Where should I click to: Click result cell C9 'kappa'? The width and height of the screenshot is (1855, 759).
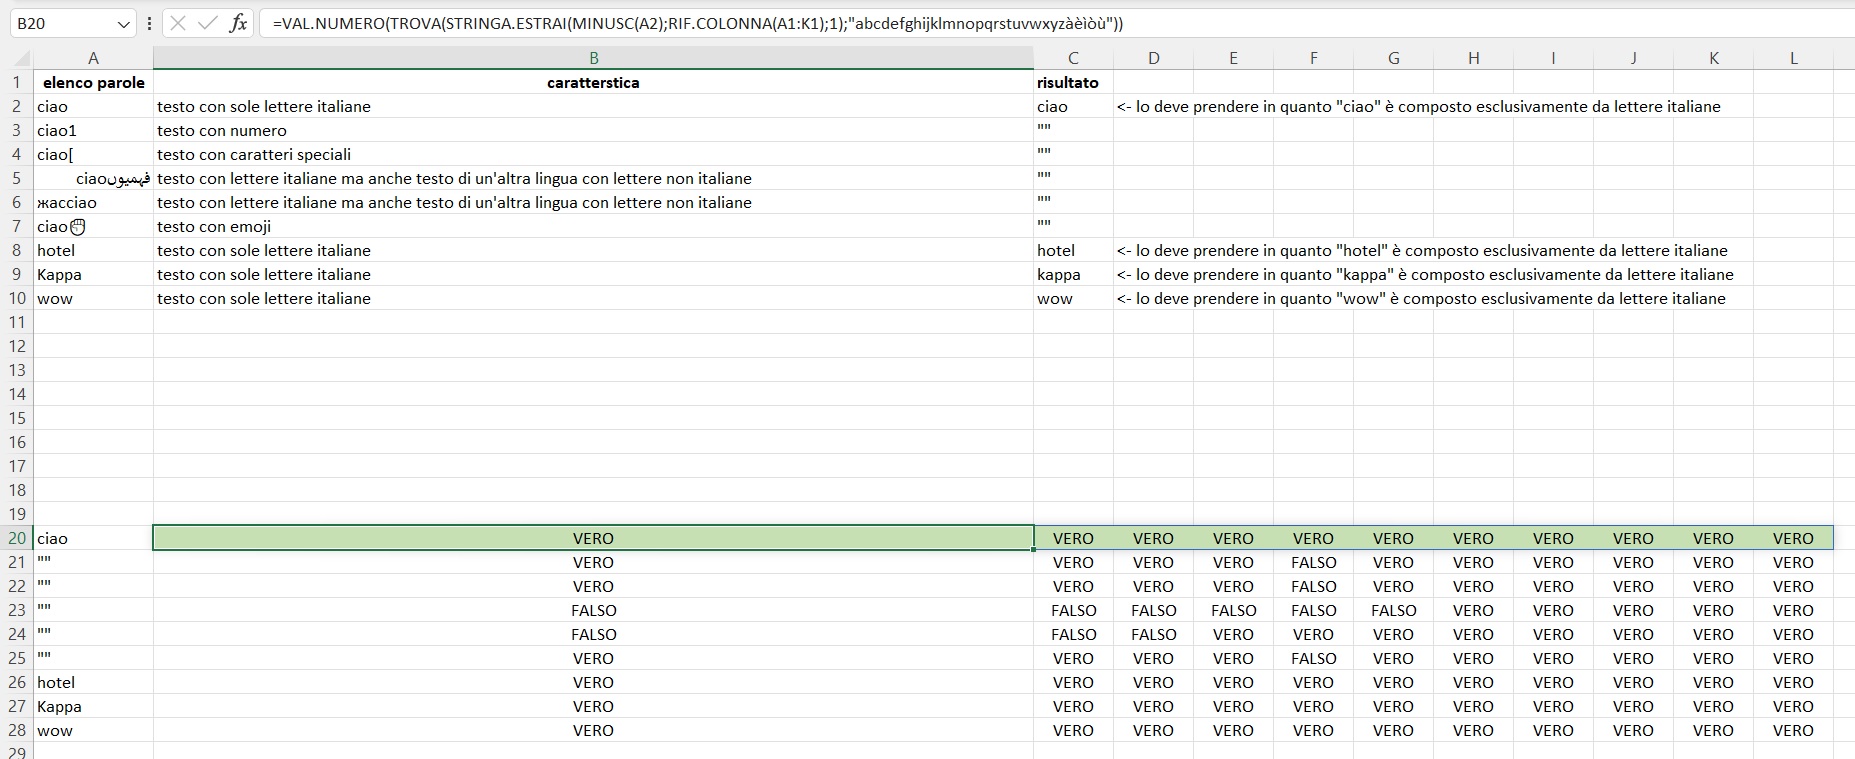(1073, 274)
